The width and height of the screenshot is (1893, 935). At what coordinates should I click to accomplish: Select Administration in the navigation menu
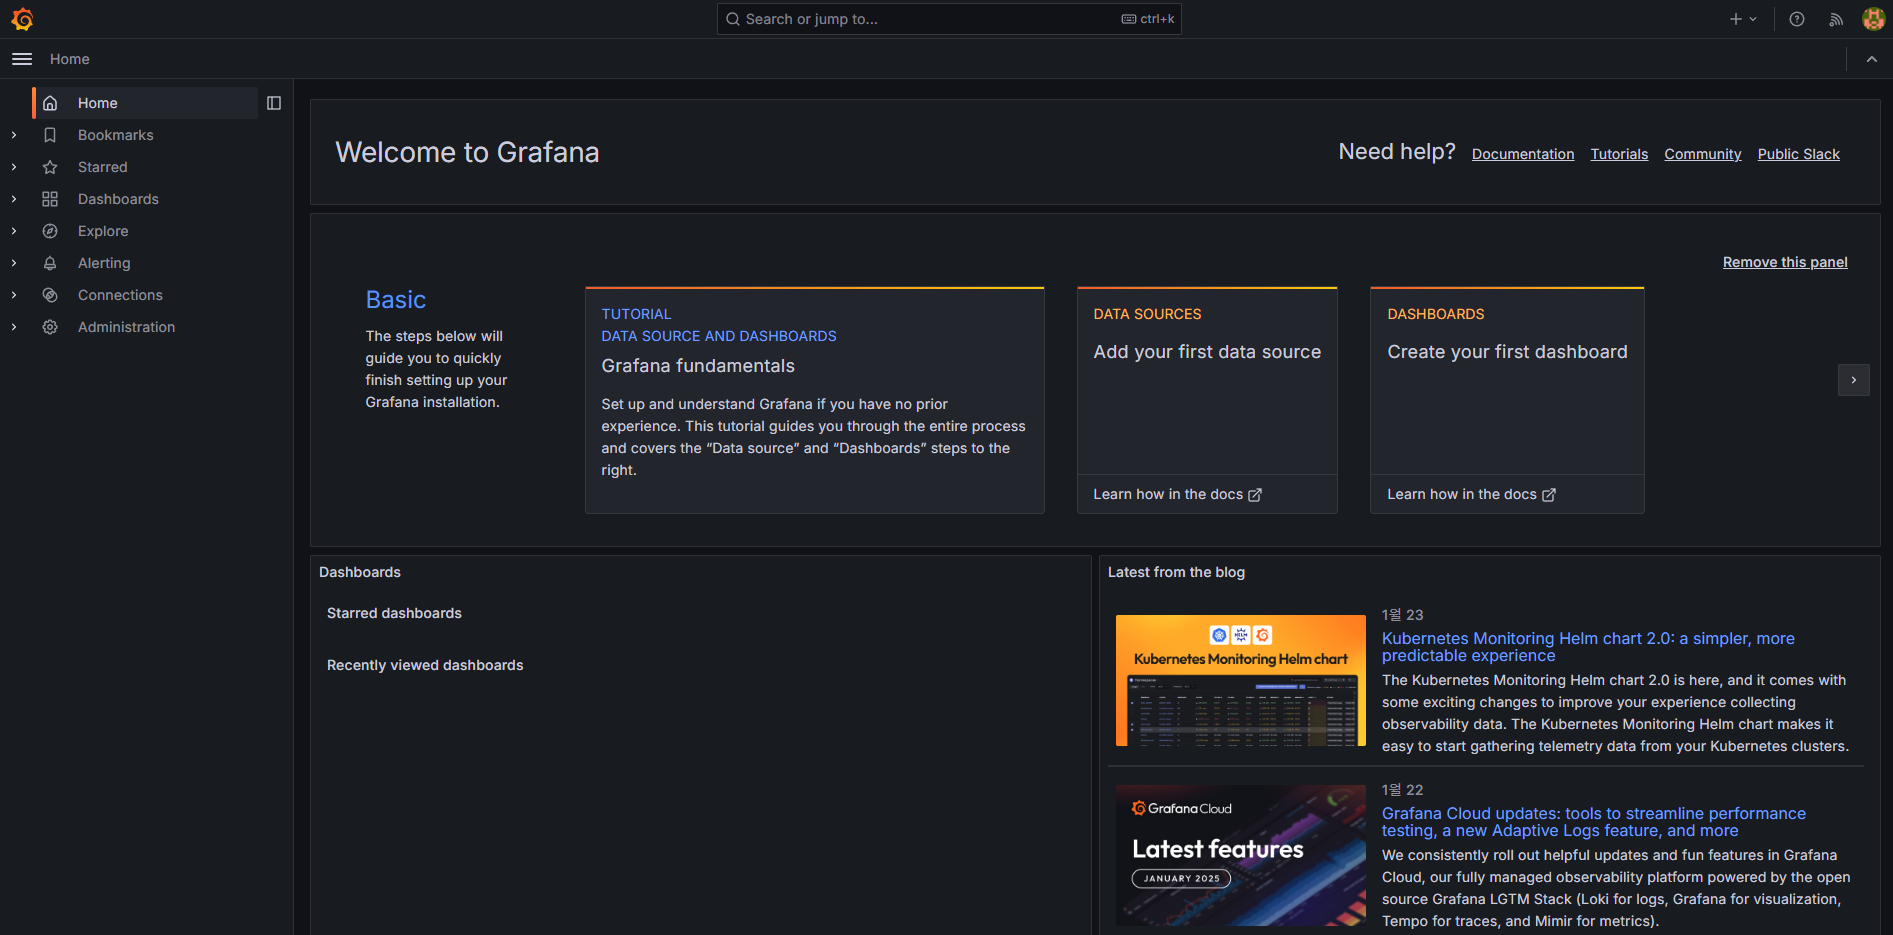point(126,327)
